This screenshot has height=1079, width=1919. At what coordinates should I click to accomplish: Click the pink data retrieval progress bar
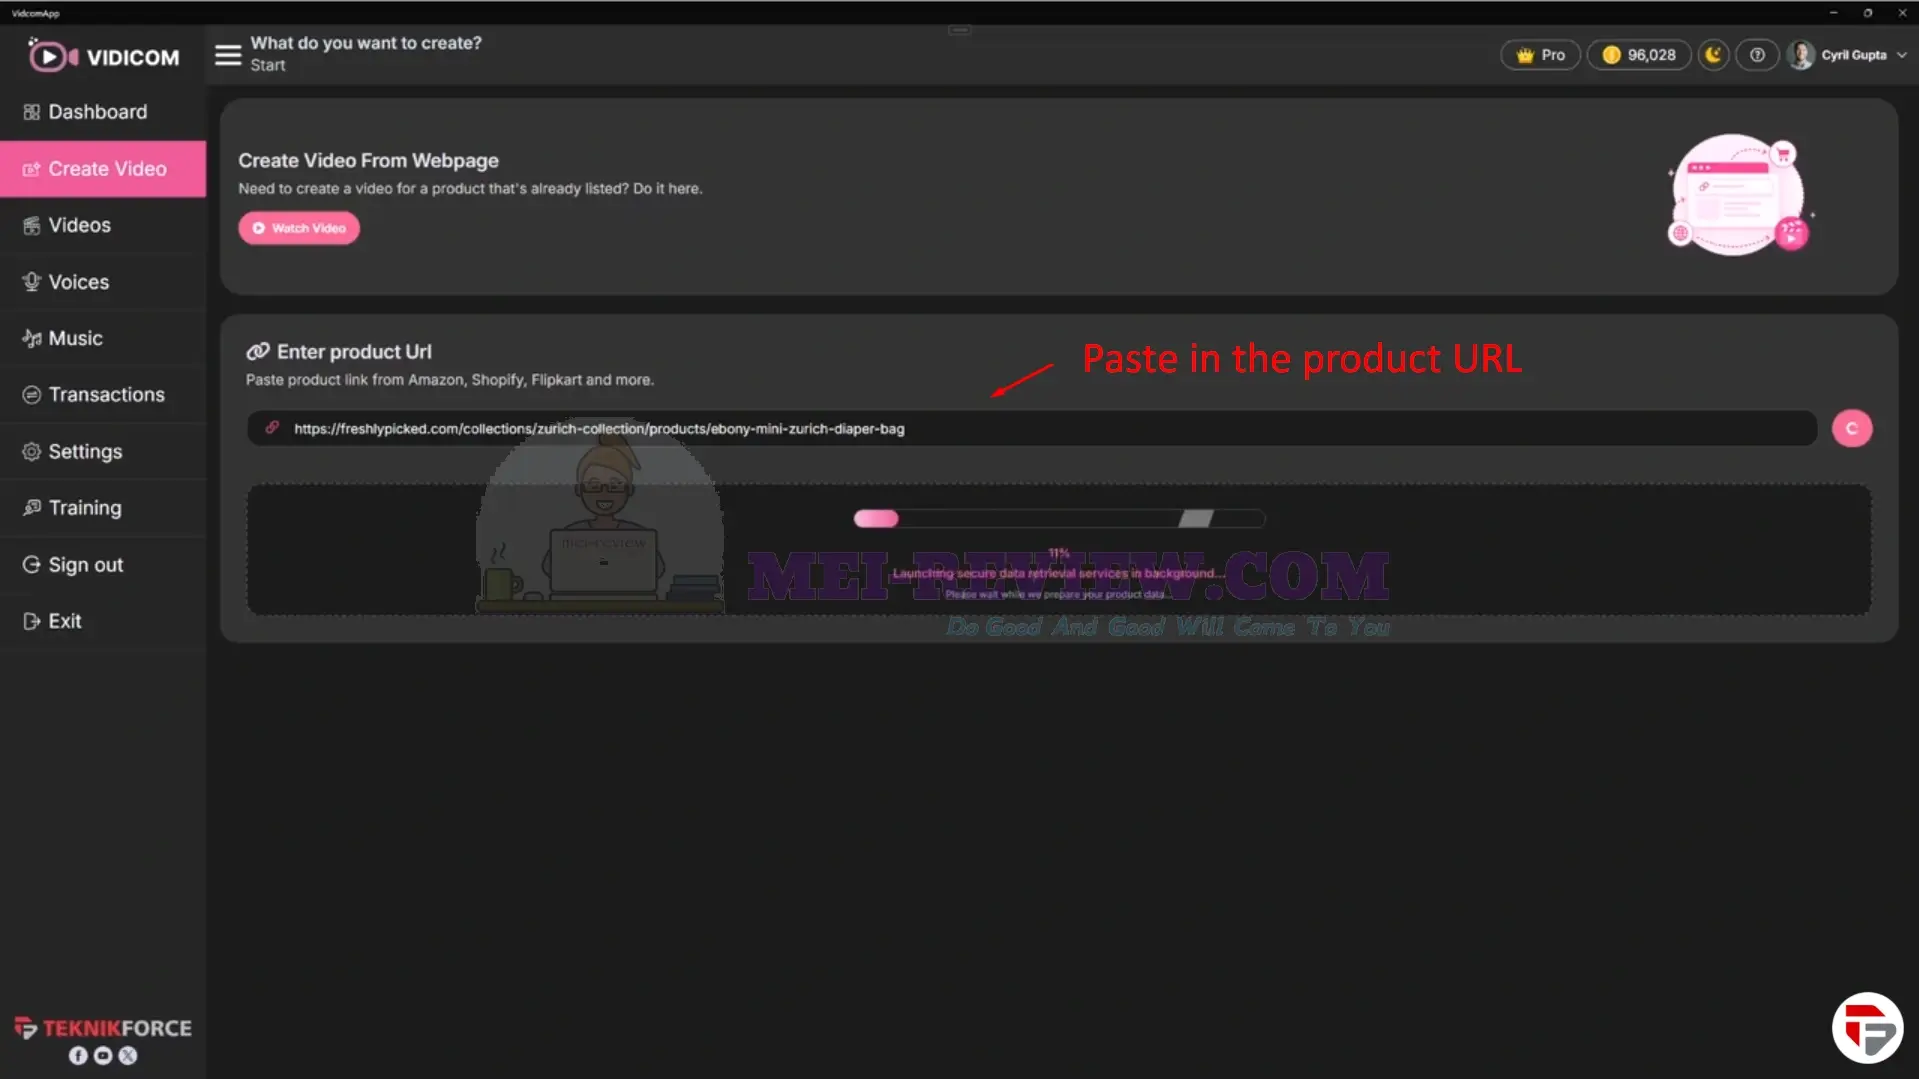coord(1059,519)
